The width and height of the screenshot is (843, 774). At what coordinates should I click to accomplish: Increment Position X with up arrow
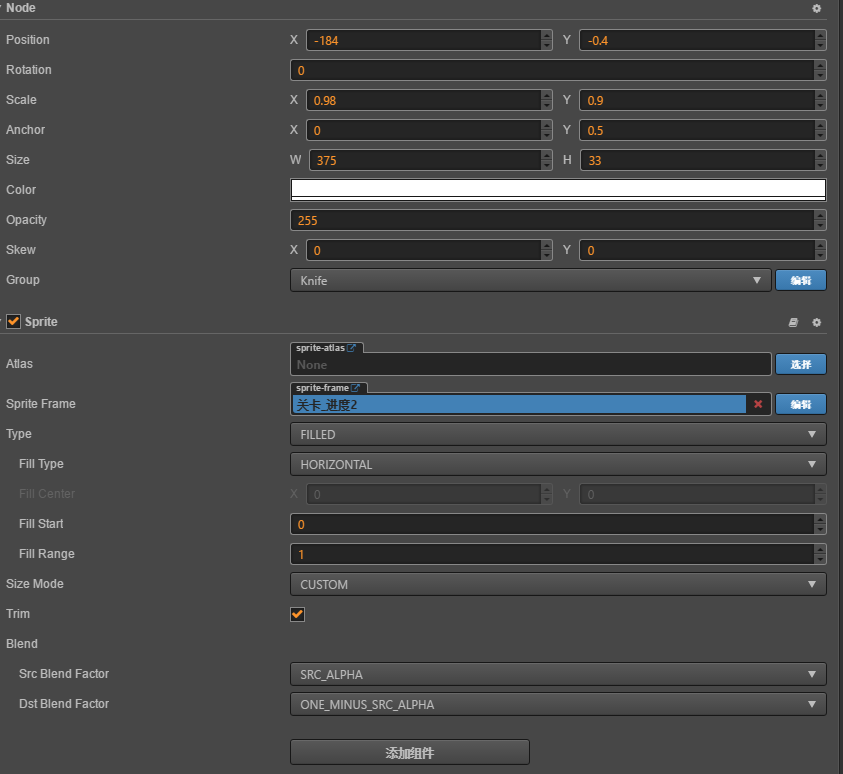pos(547,35)
